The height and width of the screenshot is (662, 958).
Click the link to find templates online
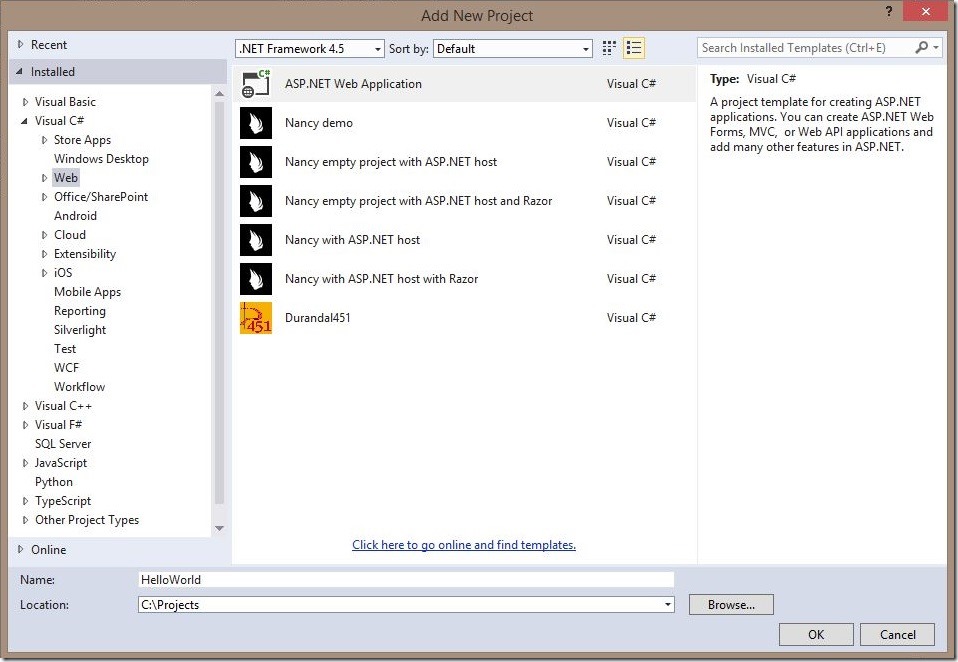click(x=464, y=545)
